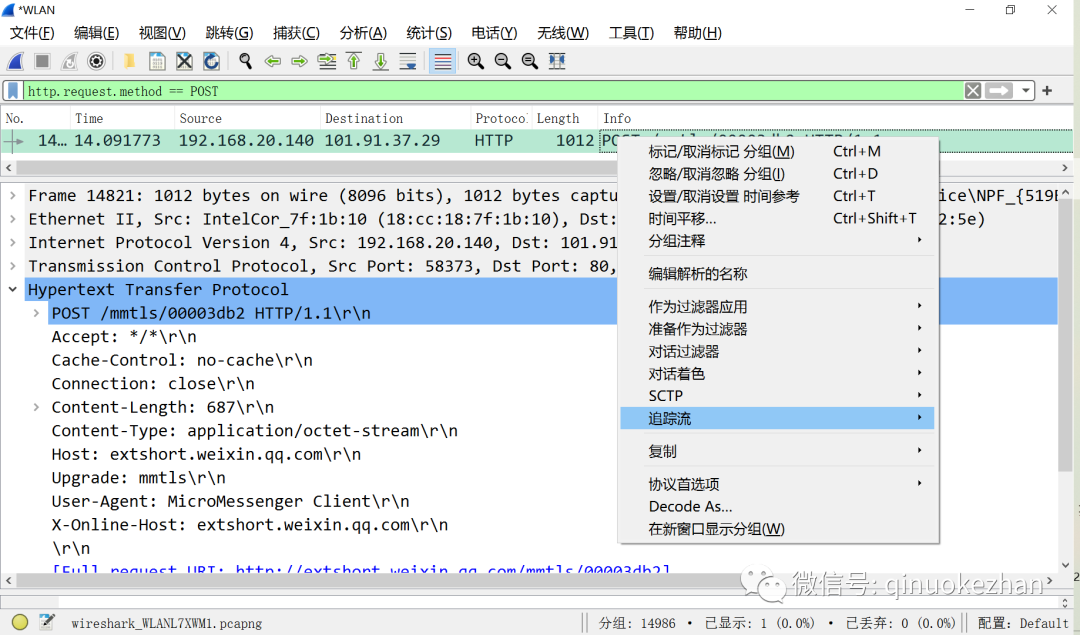
Task: Select the Find packet icon
Action: [245, 61]
